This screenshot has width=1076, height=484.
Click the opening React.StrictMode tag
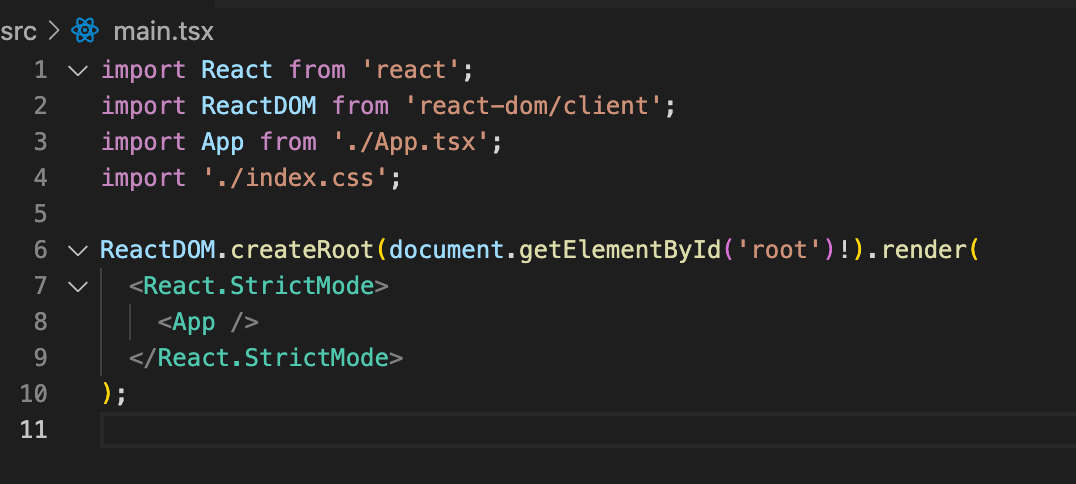pyautogui.click(x=259, y=286)
